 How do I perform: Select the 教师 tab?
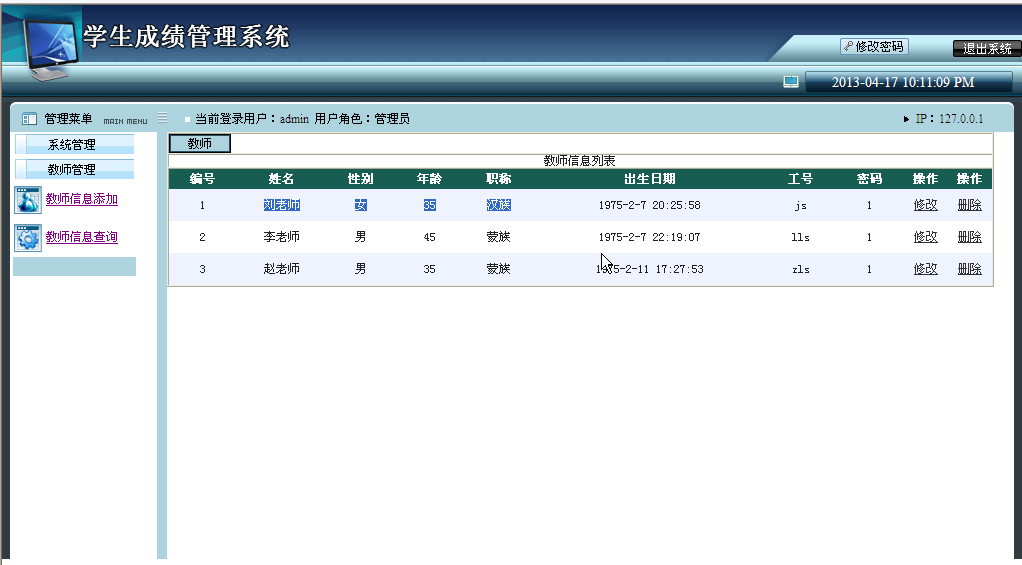pyautogui.click(x=199, y=143)
